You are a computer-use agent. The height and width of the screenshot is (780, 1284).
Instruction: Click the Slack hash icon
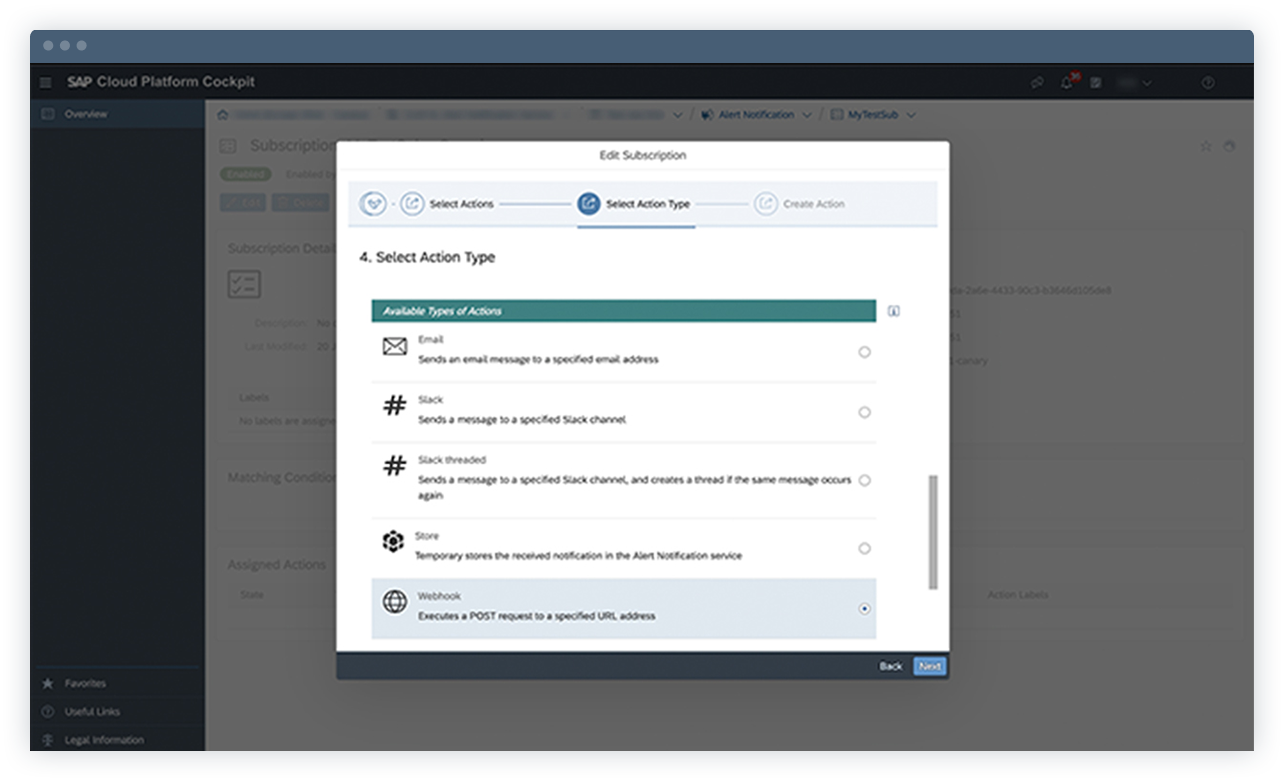tap(394, 405)
